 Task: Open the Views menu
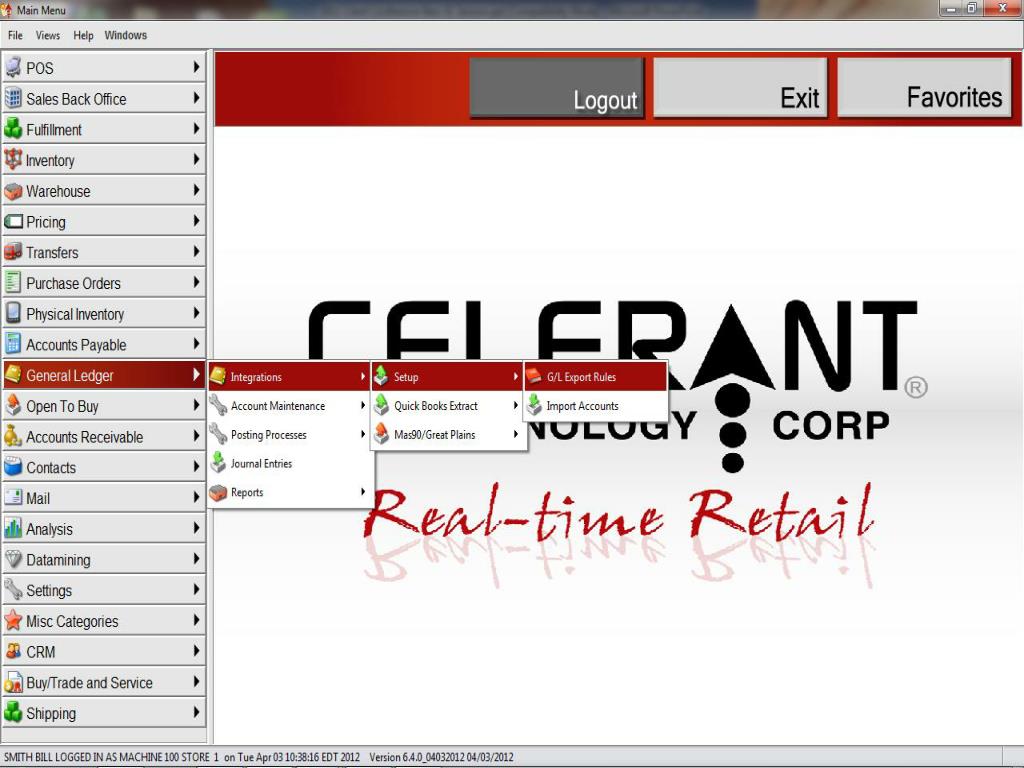[x=48, y=35]
